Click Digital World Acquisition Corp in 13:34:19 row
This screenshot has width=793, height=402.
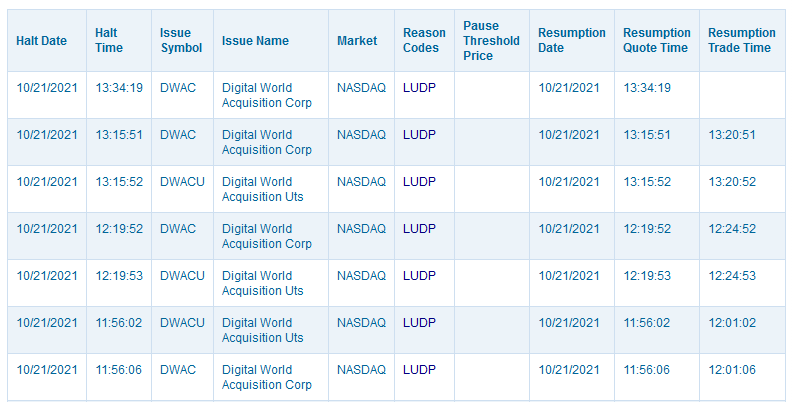[267, 95]
